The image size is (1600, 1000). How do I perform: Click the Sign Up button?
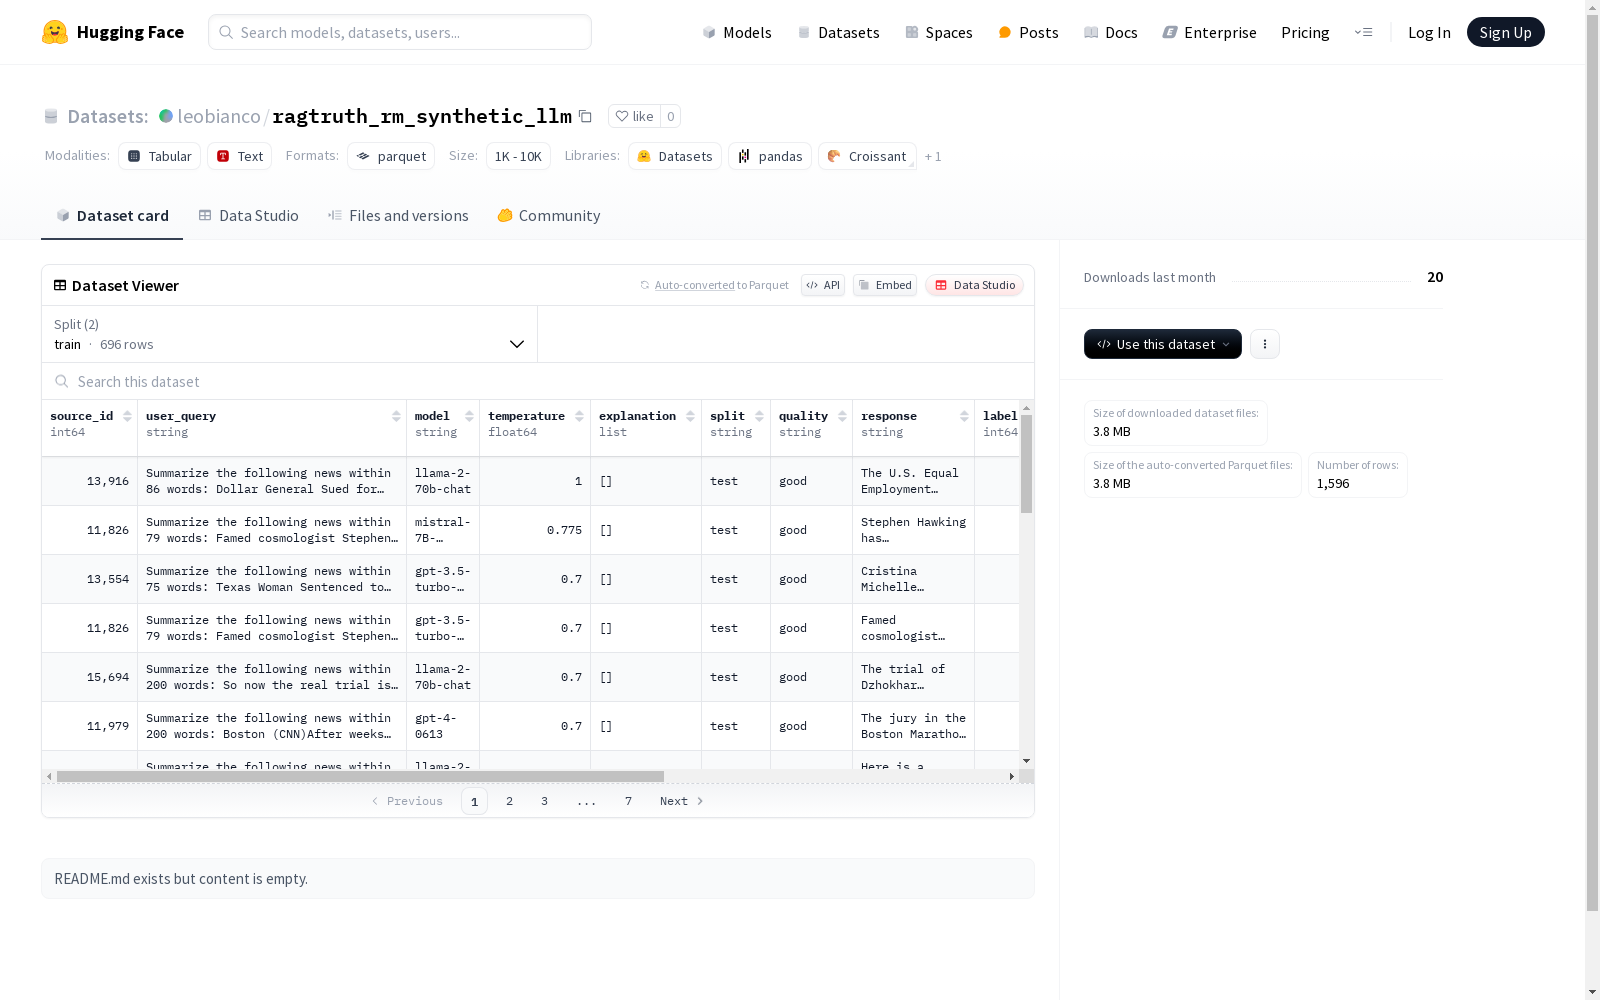pyautogui.click(x=1506, y=32)
